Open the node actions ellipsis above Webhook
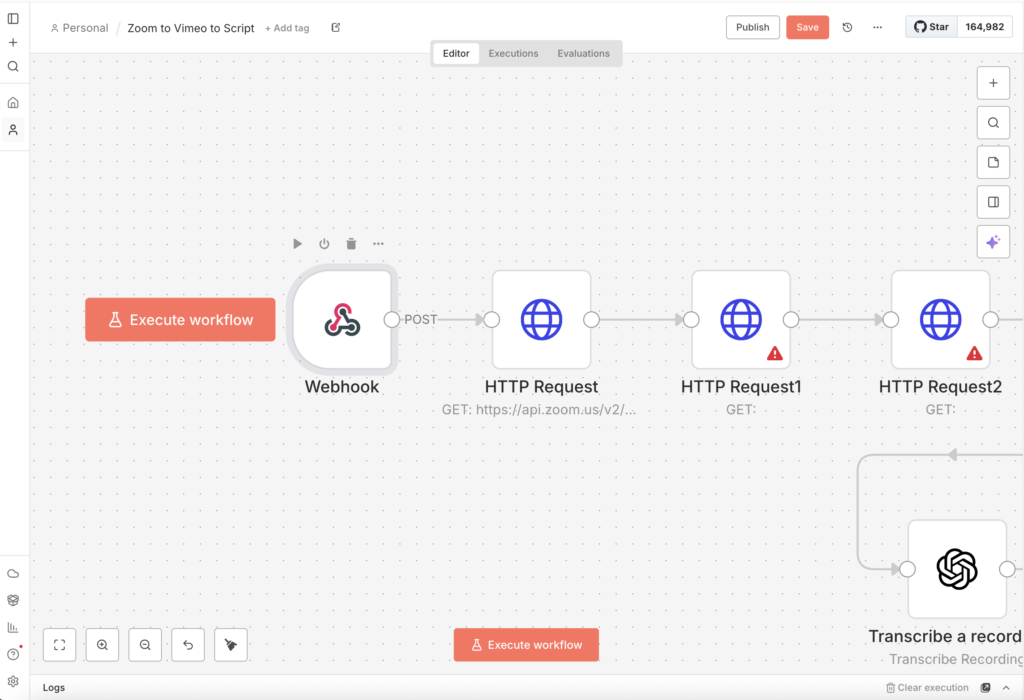 tap(378, 243)
